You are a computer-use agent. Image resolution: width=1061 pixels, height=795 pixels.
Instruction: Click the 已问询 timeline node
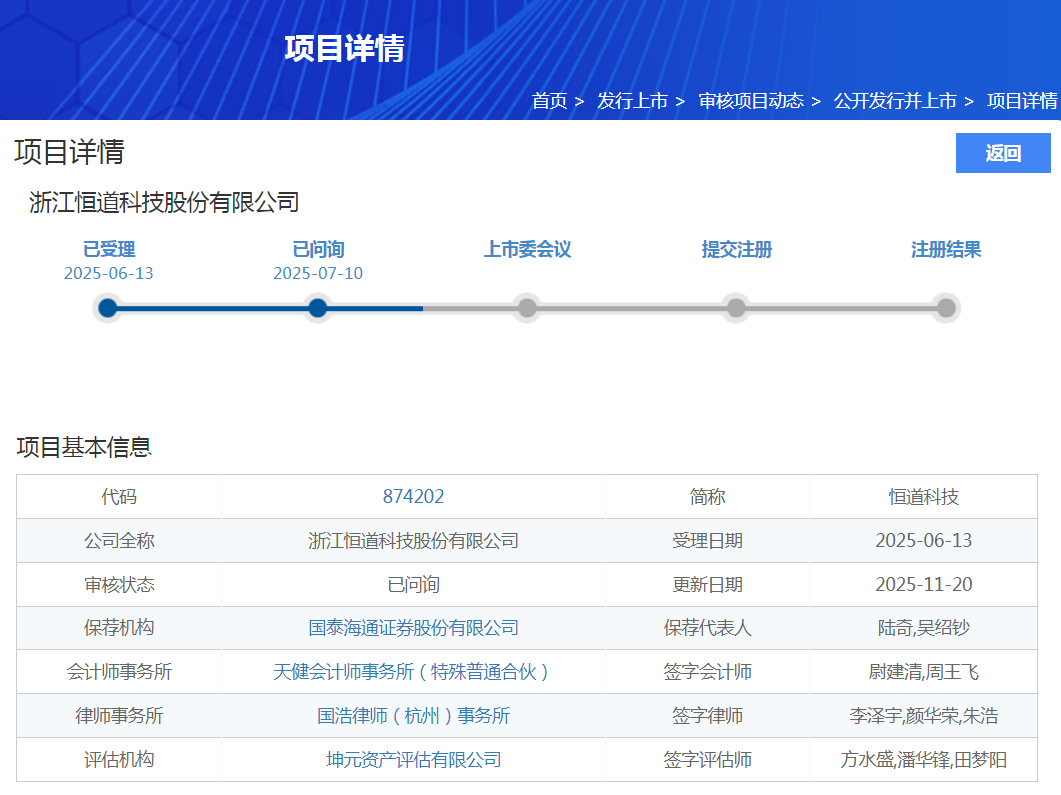click(x=318, y=308)
